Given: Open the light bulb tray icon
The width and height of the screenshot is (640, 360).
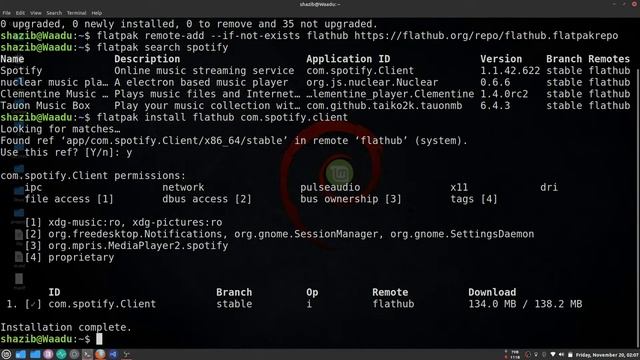Looking at the screenshot, I should 536,355.
